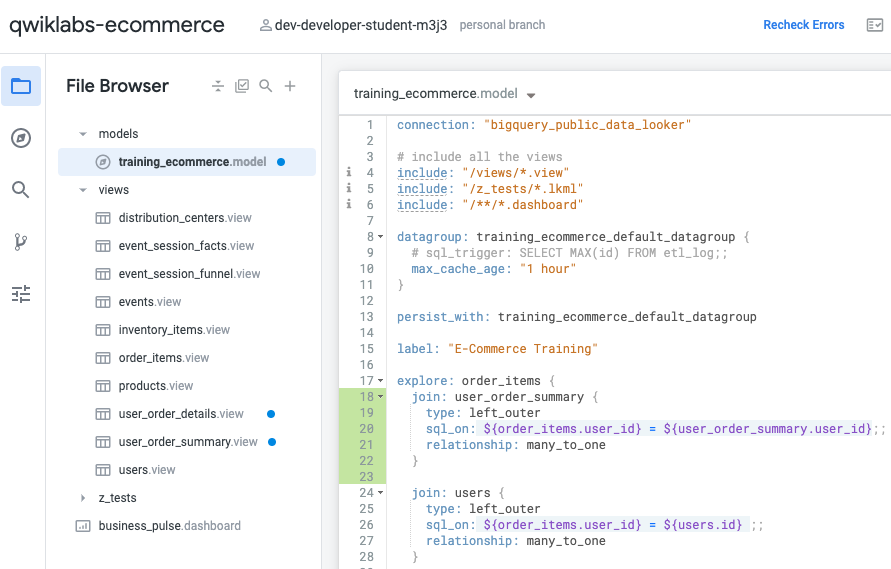Click the info icon on line 4
This screenshot has height=569, width=891.
point(349,172)
